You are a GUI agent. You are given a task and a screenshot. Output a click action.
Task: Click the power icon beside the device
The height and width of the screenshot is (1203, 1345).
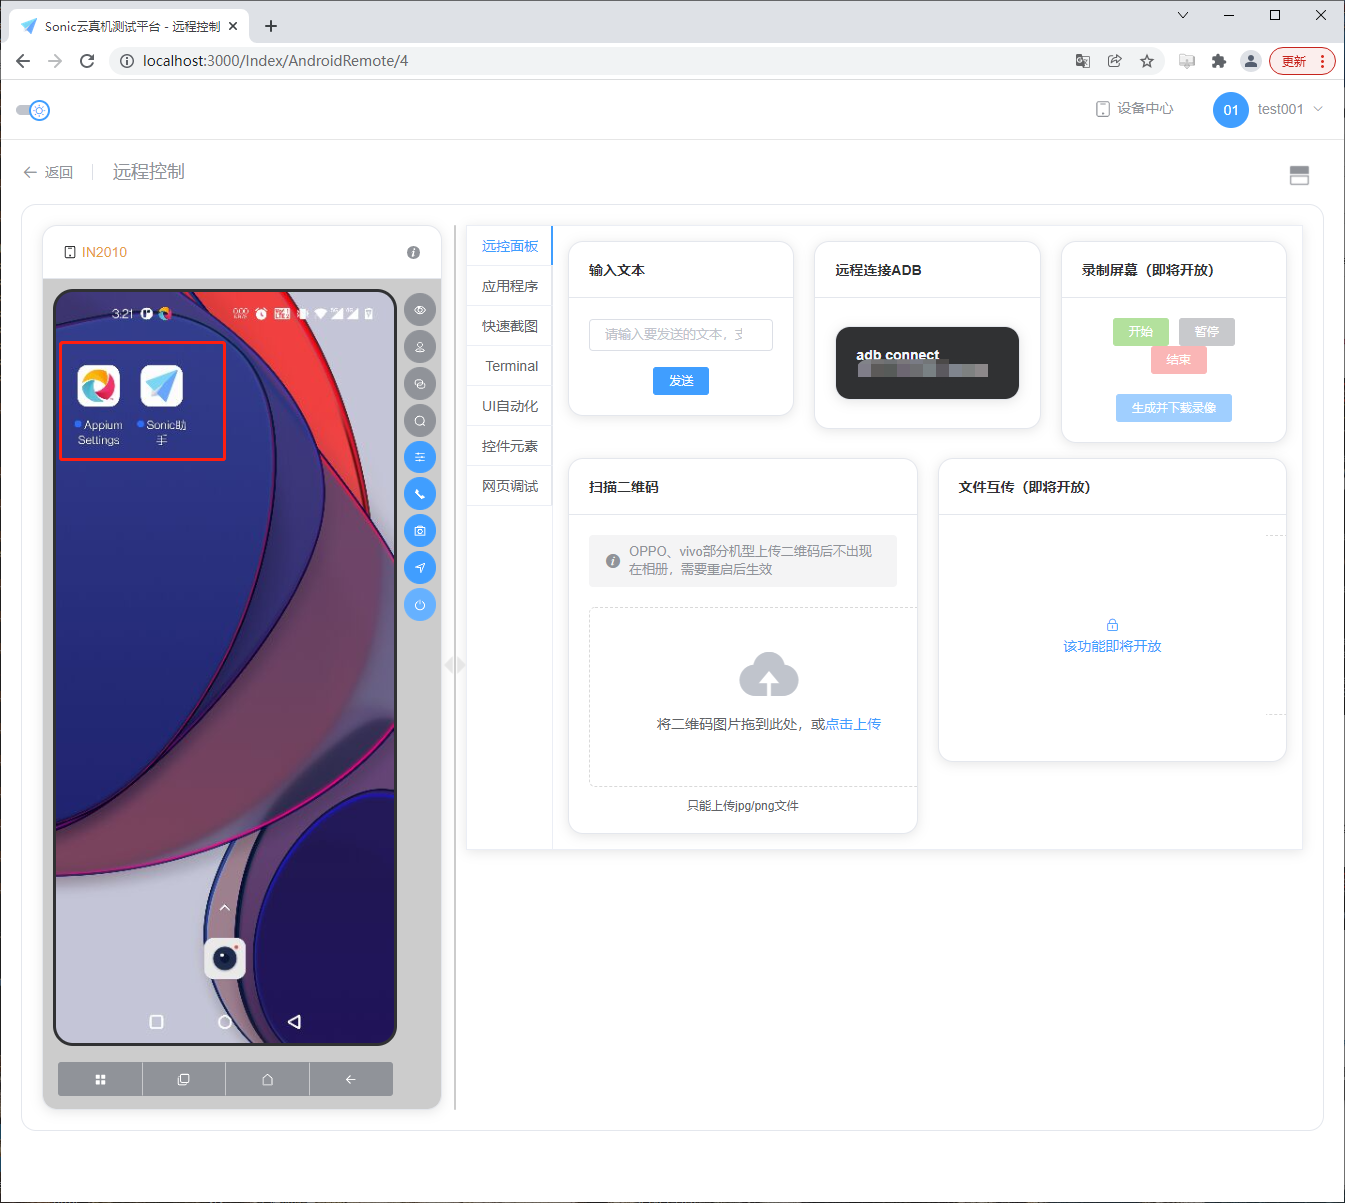click(420, 605)
